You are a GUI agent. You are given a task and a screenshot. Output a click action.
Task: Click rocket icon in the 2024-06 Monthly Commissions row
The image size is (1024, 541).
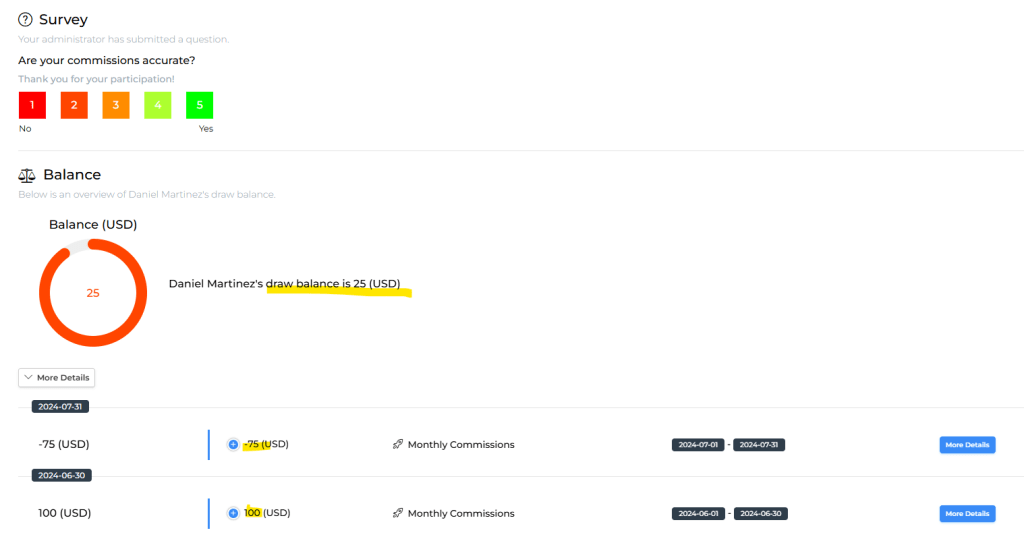tap(398, 513)
